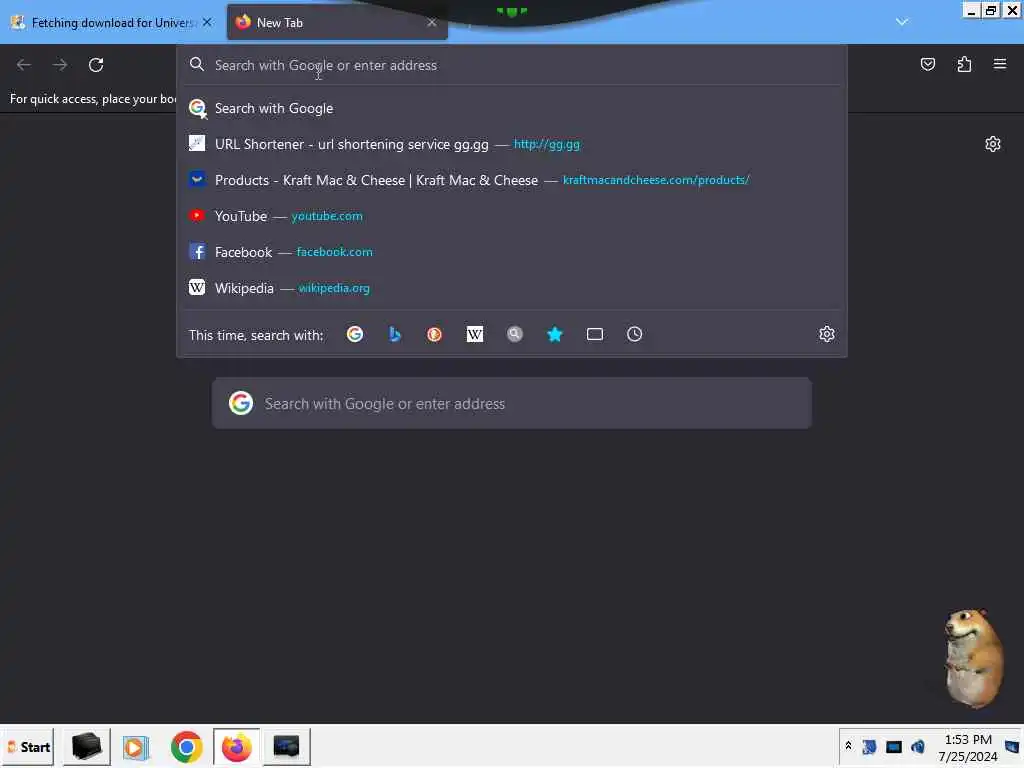This screenshot has width=1024, height=768.
Task: Click the volume speaker tray icon
Action: tap(918, 746)
